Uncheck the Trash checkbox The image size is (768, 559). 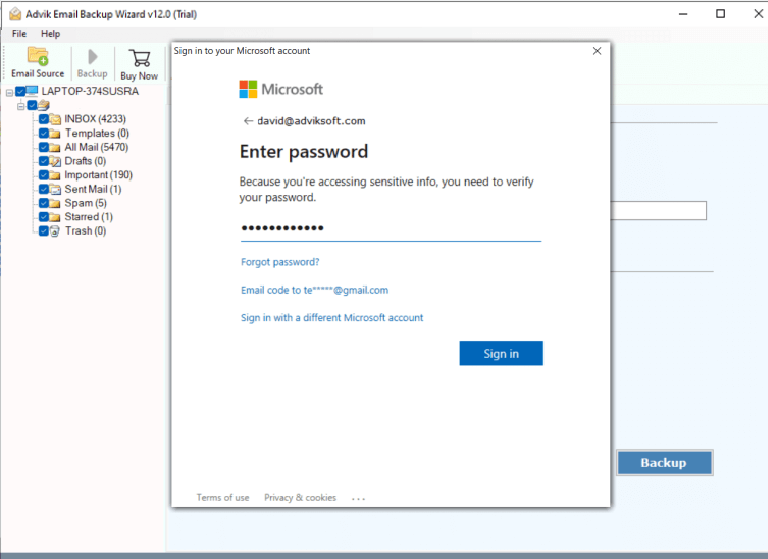click(44, 231)
